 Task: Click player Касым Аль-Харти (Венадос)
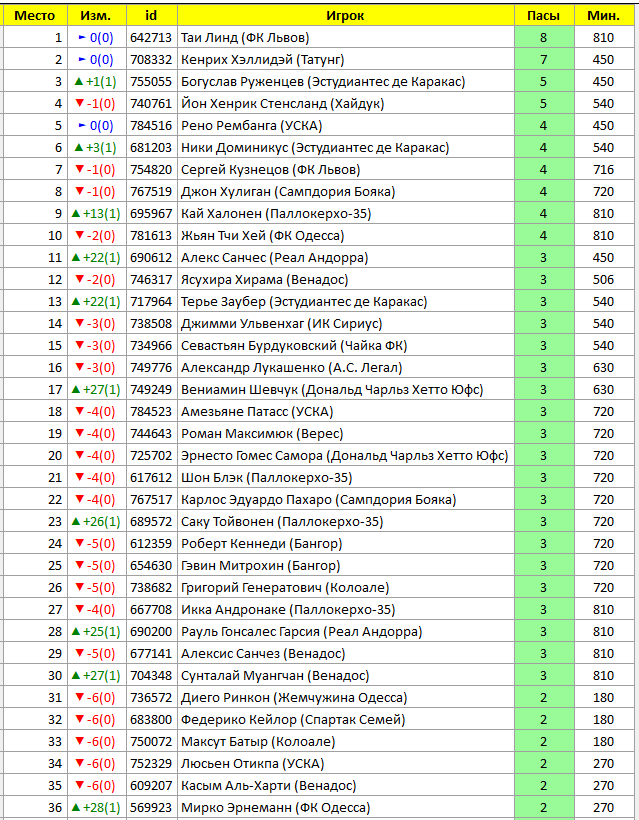[268, 784]
